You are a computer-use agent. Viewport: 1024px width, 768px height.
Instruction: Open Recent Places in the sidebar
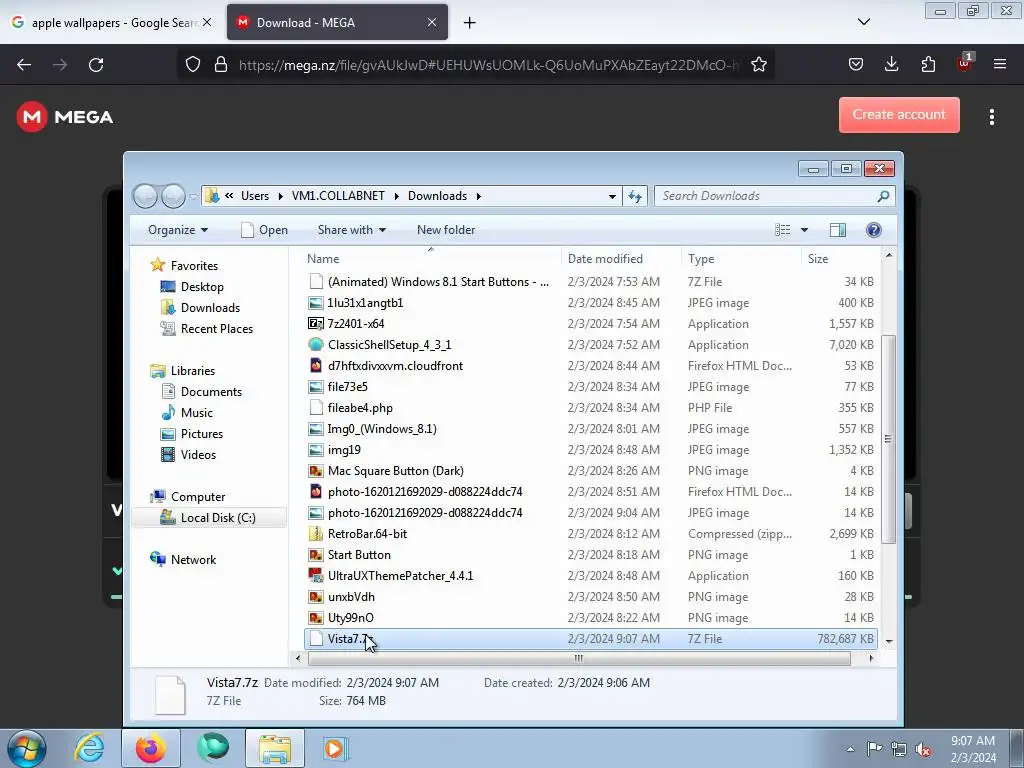(216, 328)
